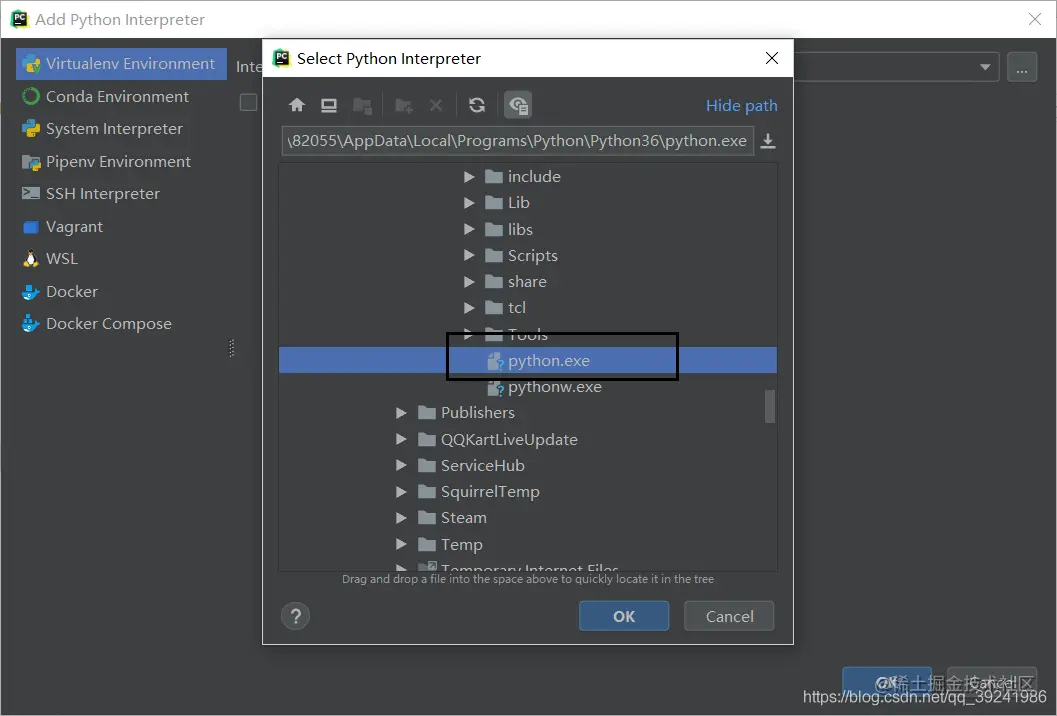Select pythonw.exe file icon

[495, 388]
